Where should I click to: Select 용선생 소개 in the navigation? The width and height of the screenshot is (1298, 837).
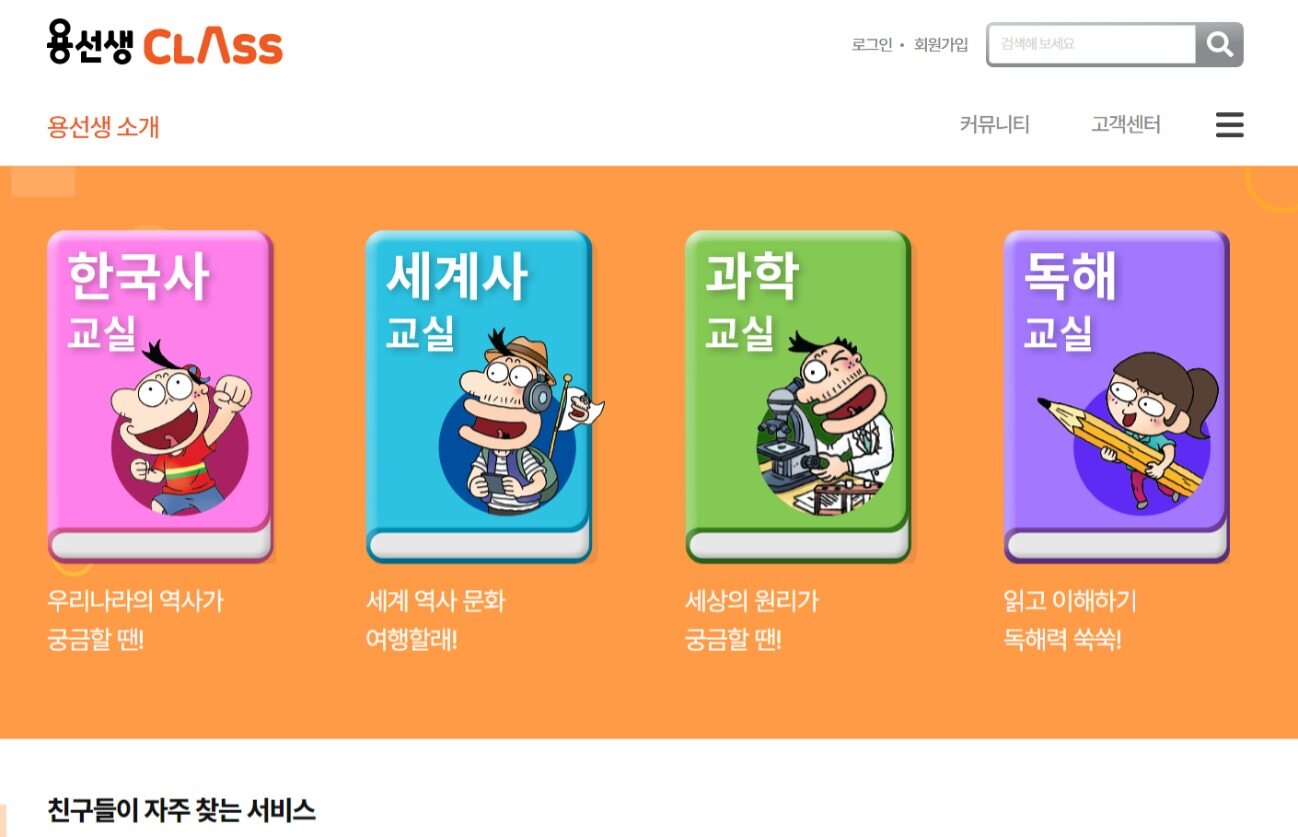(x=103, y=127)
